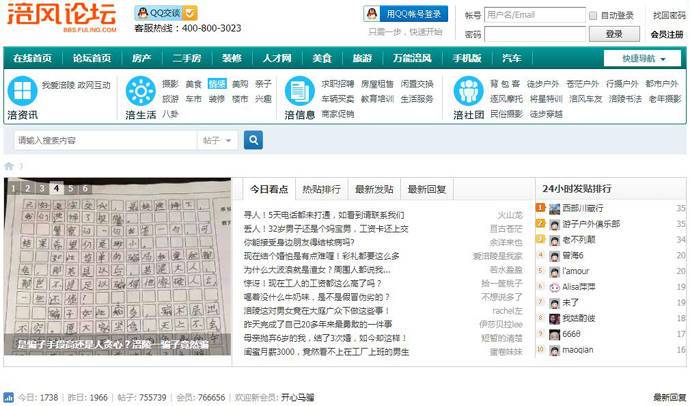The width and height of the screenshot is (690, 406).
Task: Expand the 帐号 login type dropdown
Action: pyautogui.click(x=473, y=16)
